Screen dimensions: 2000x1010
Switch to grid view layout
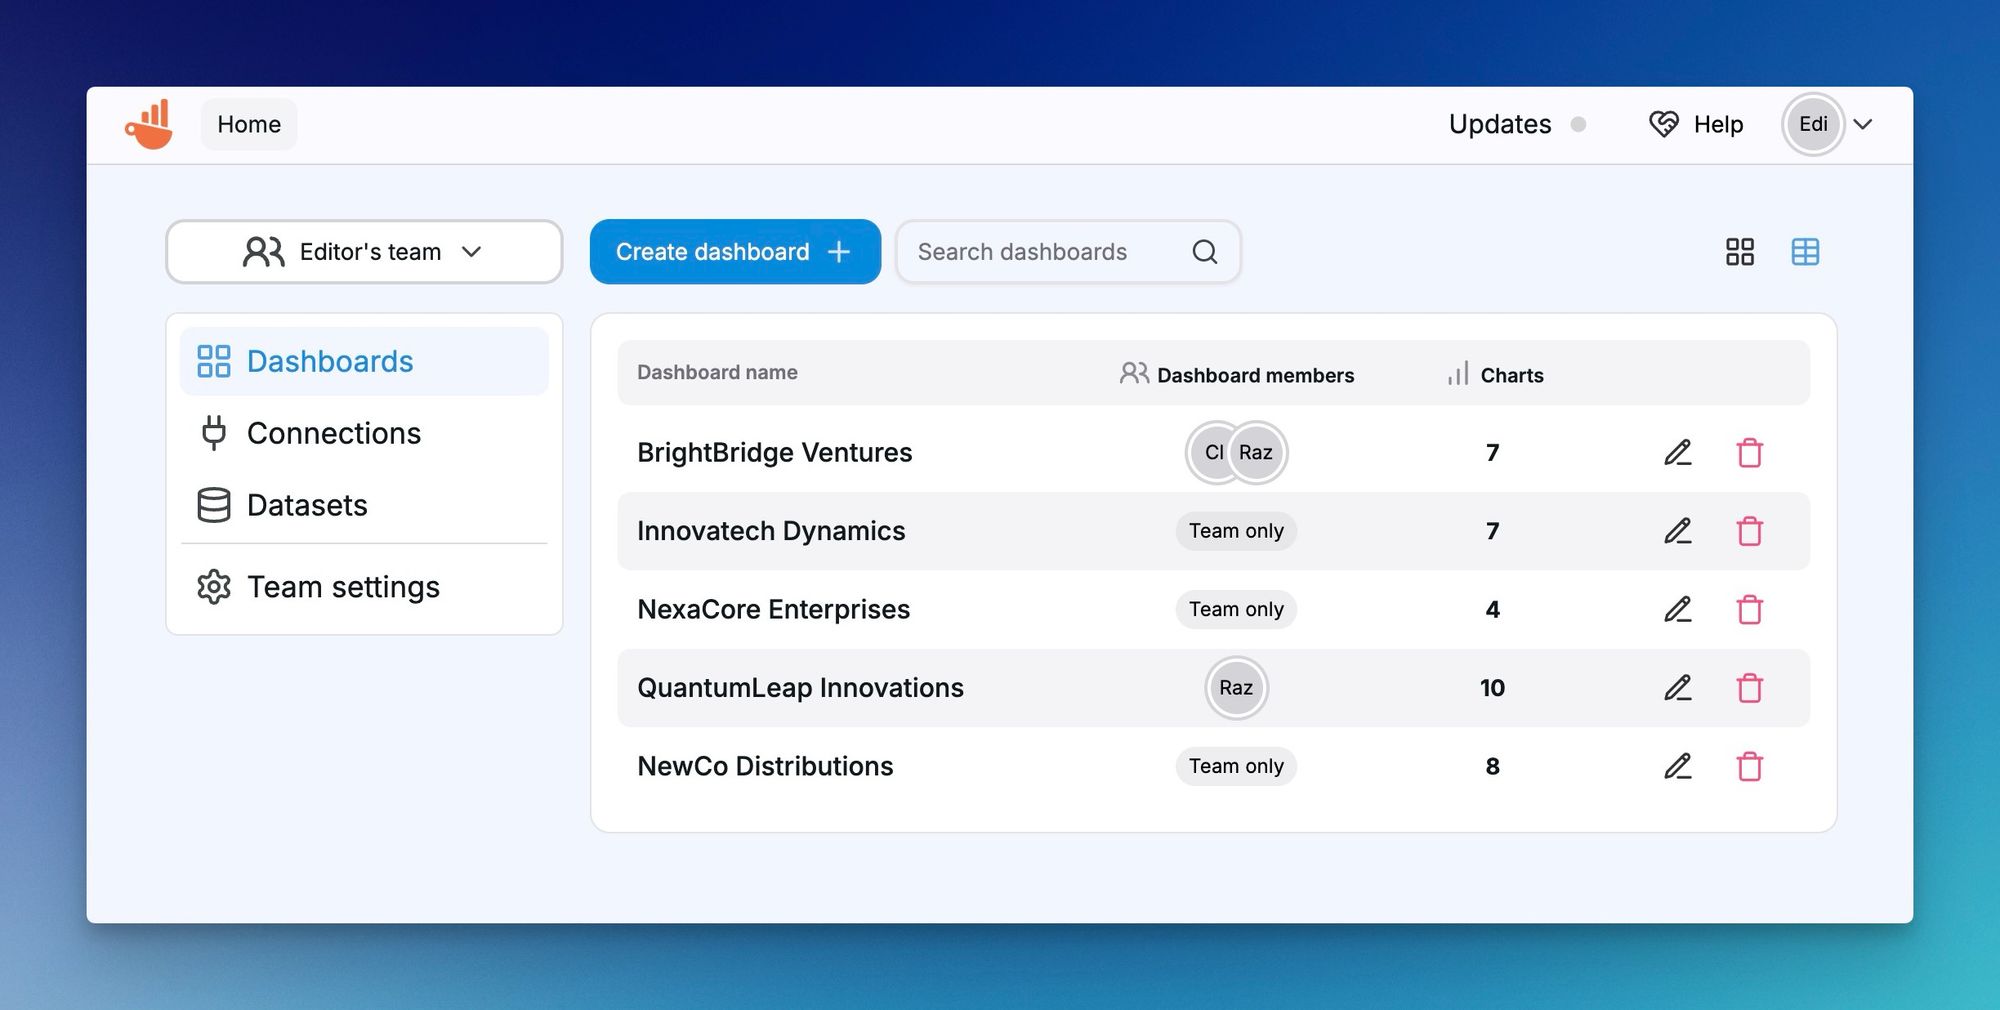(x=1740, y=252)
